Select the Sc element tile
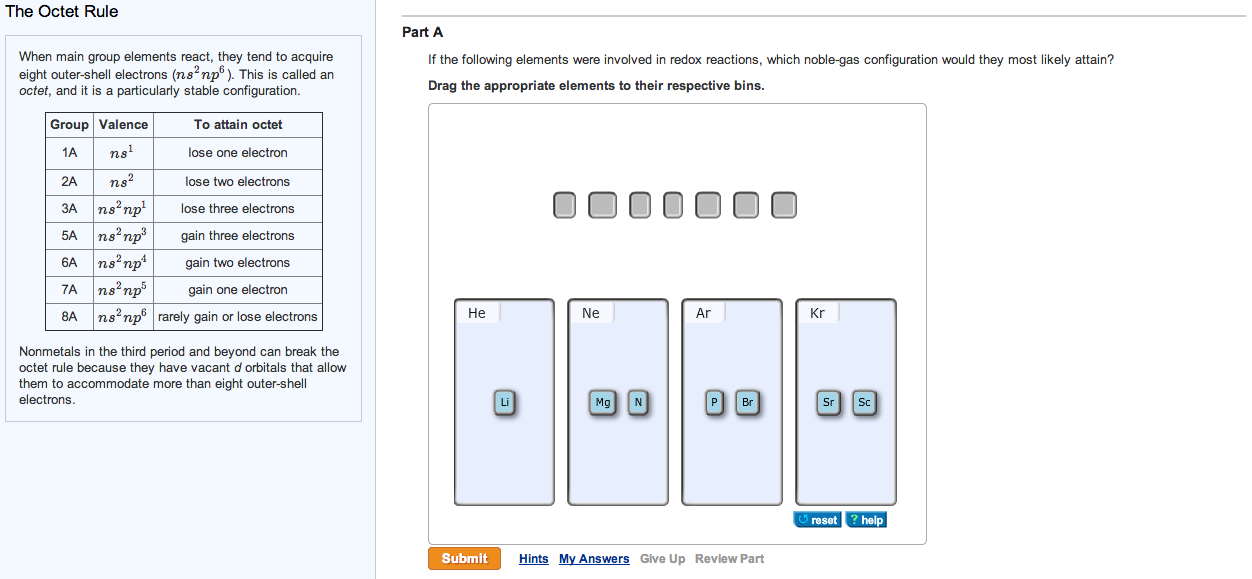Screen dimensions: 1252x579 point(864,403)
